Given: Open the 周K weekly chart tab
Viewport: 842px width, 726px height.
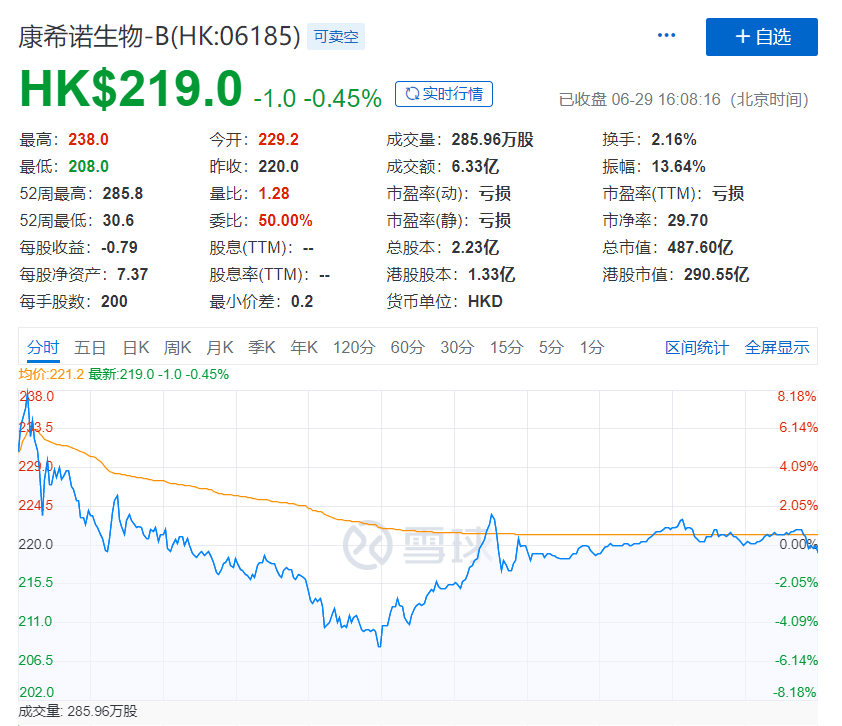Looking at the screenshot, I should click(177, 348).
